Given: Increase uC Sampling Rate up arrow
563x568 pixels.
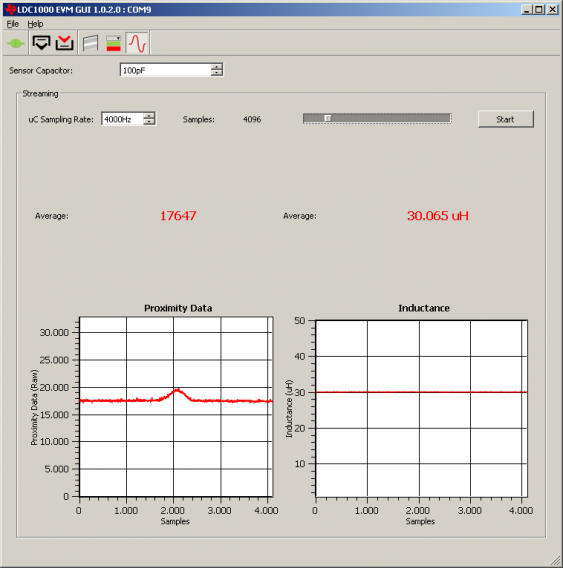Looking at the screenshot, I should pos(149,116).
